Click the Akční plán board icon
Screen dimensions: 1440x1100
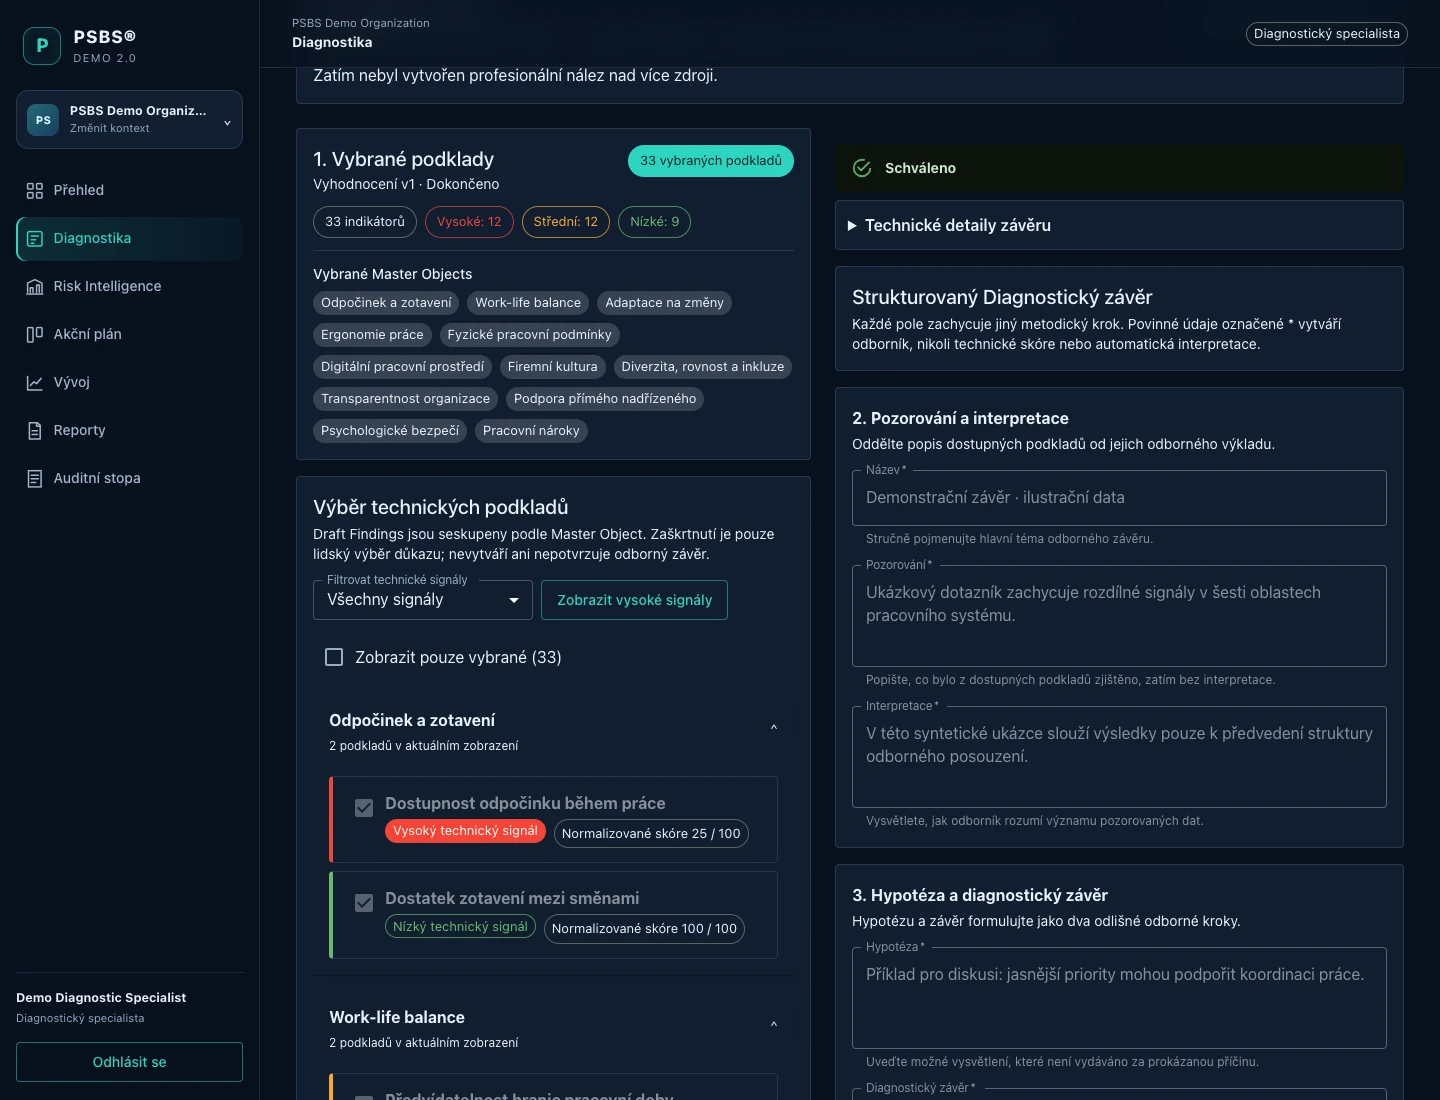click(x=35, y=334)
